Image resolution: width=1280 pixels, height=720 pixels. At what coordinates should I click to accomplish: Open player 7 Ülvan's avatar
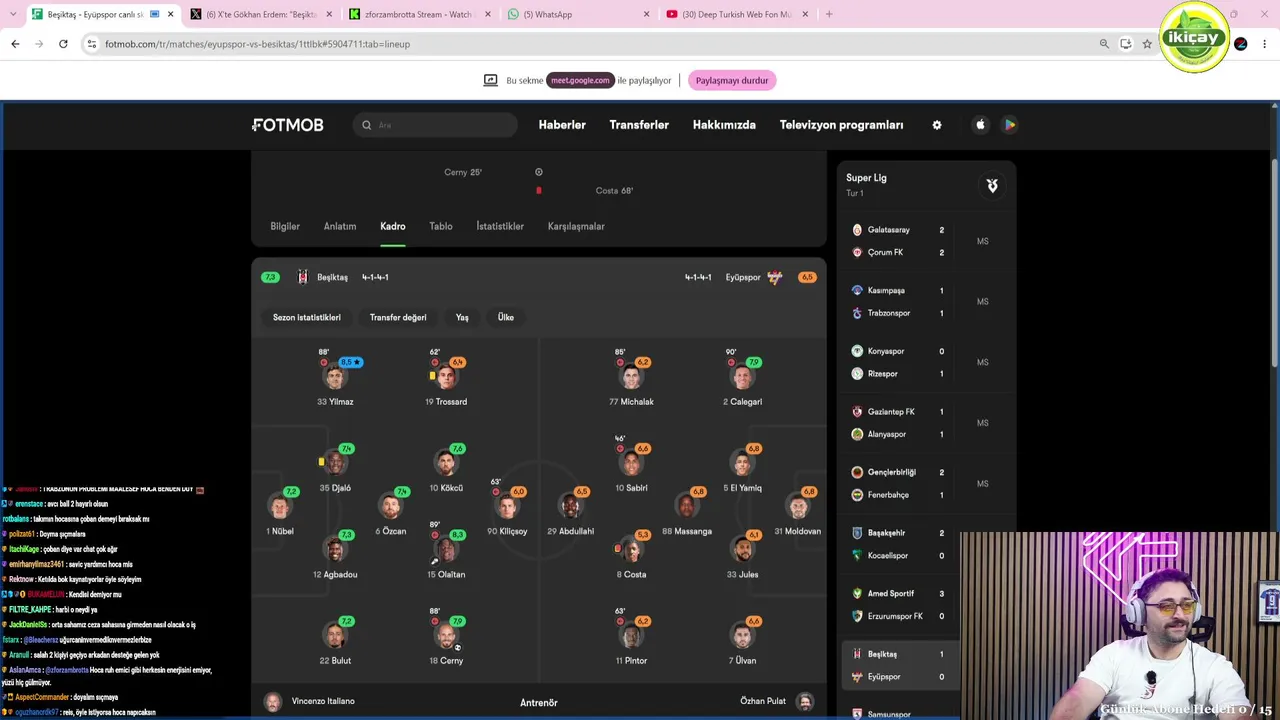pos(742,636)
